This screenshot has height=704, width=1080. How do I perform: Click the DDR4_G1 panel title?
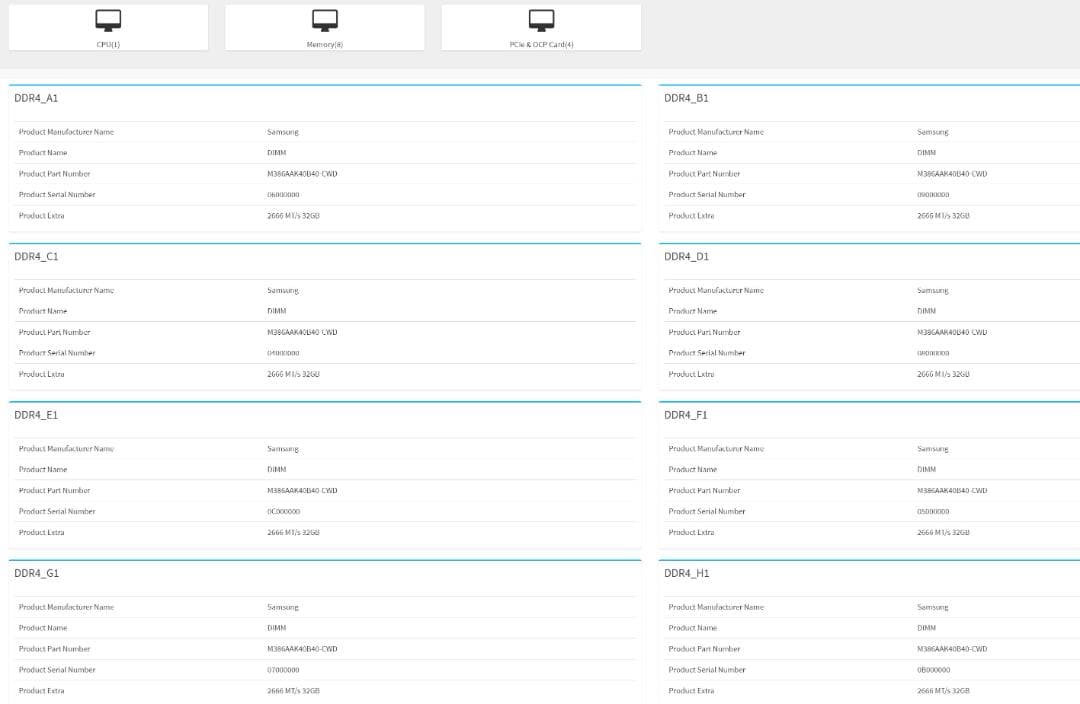36,574
